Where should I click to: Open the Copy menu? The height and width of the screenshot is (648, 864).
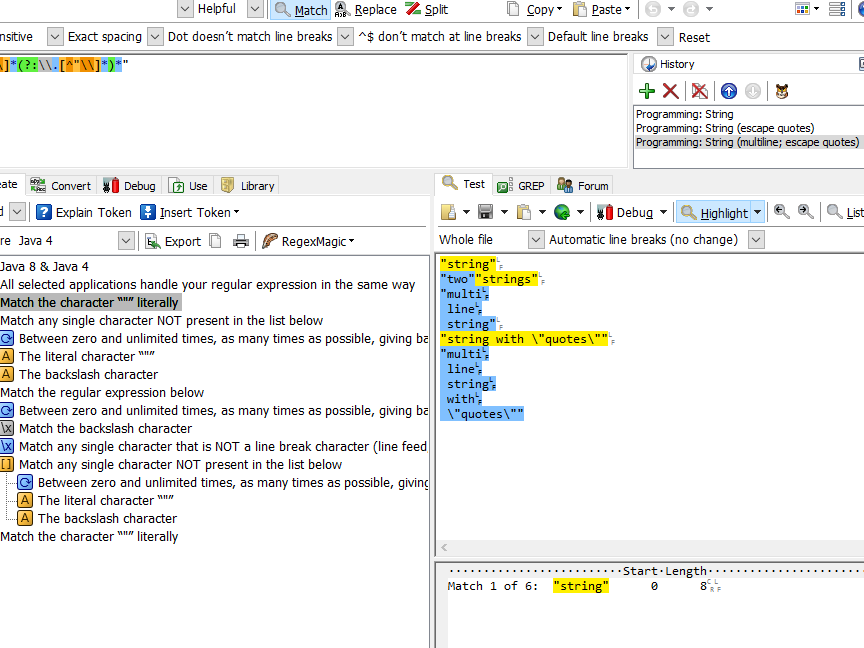534,9
